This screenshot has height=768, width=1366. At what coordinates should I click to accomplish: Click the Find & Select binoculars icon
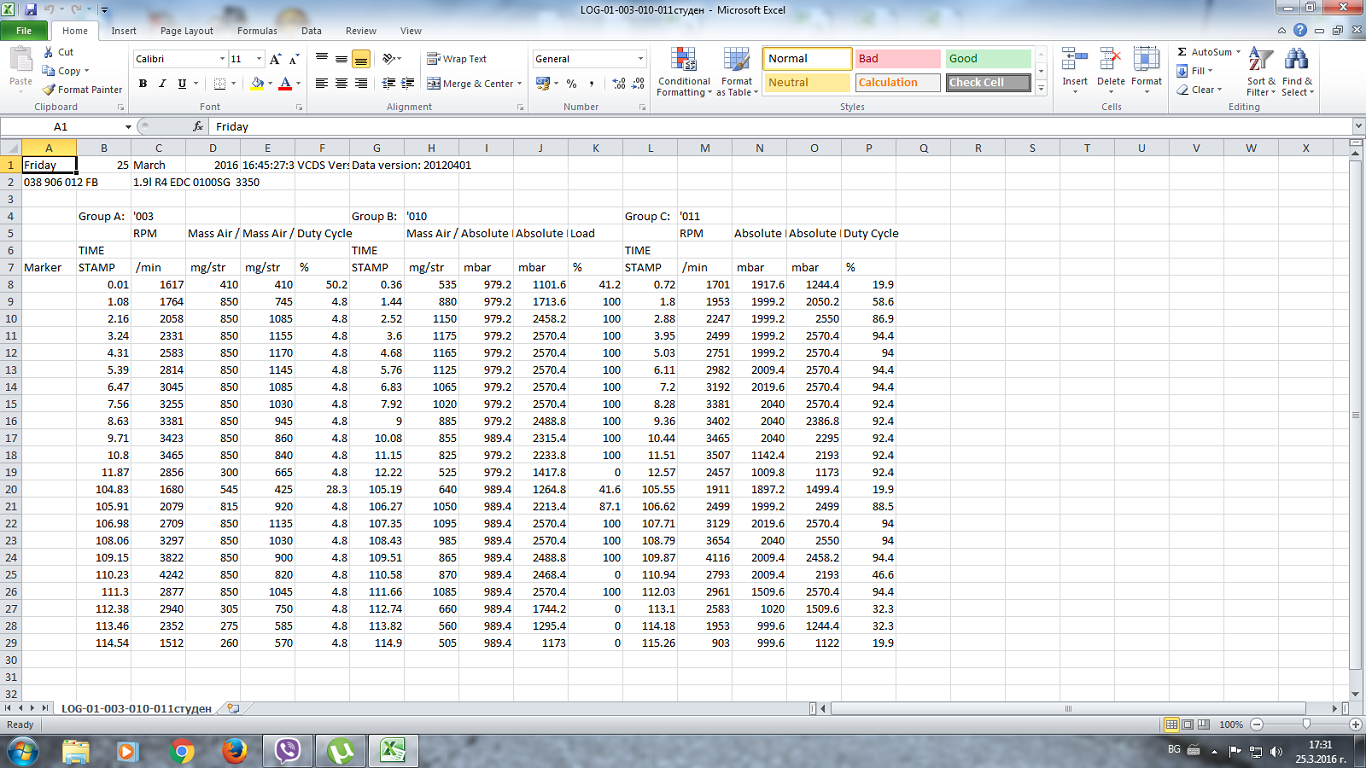click(1297, 61)
